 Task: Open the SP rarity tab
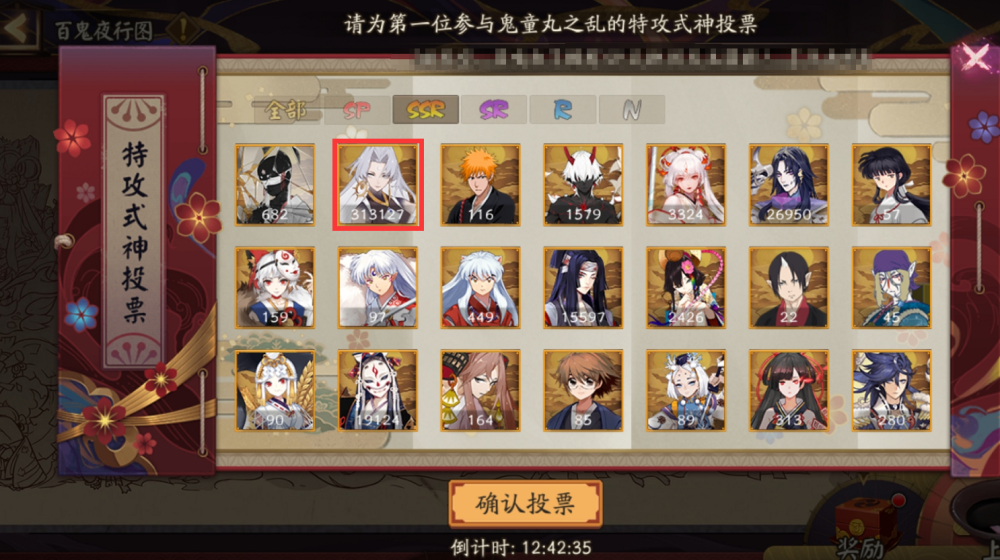357,110
